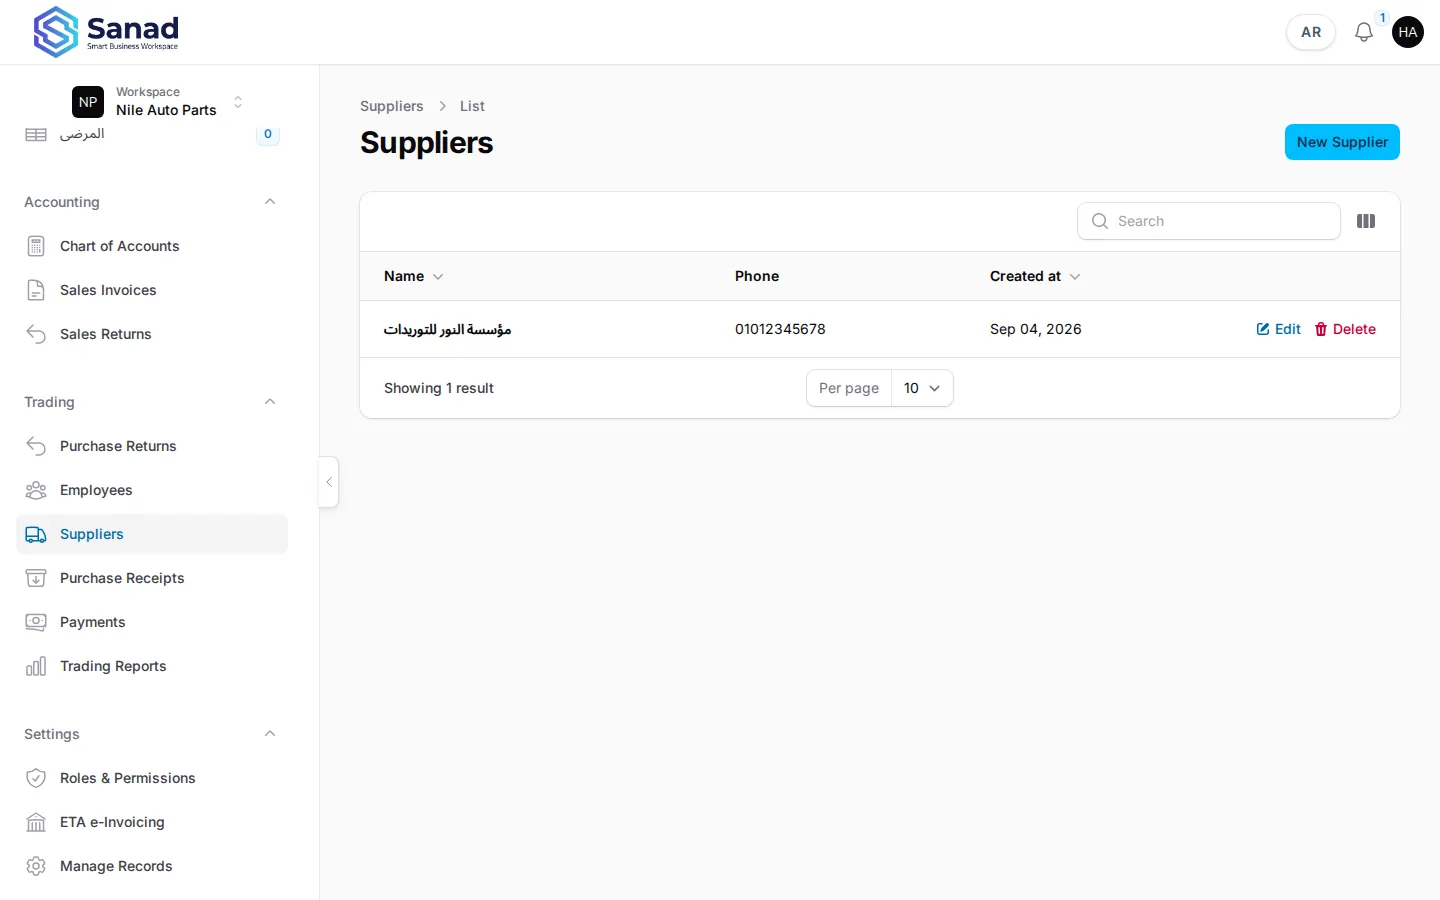The height and width of the screenshot is (900, 1440).
Task: Focus the Search input field
Action: pyautogui.click(x=1209, y=221)
